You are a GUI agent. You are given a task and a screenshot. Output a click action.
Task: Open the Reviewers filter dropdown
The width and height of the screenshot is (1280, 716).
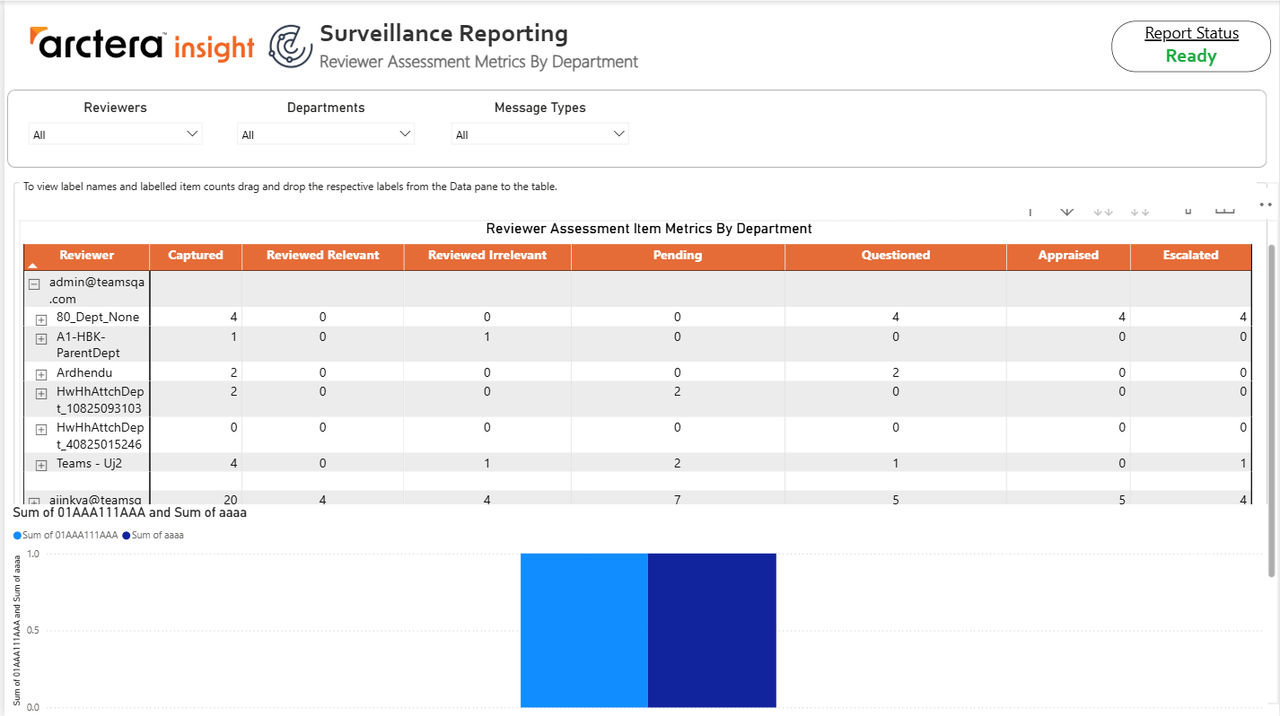pyautogui.click(x=115, y=134)
